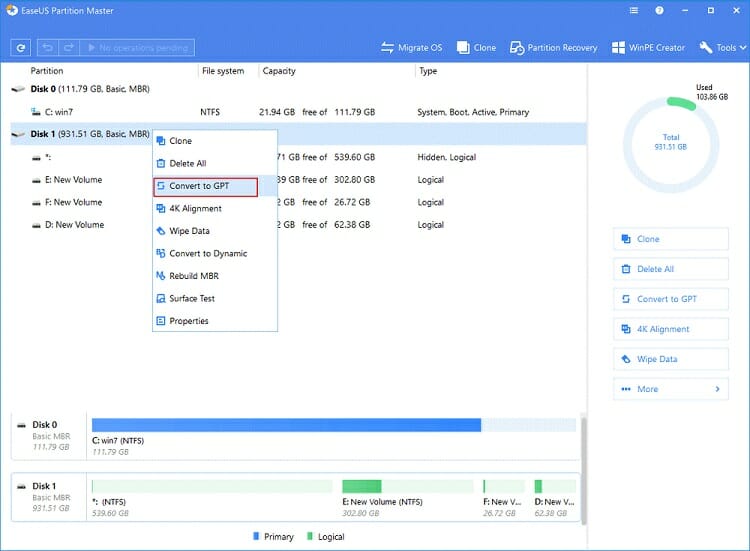
Task: Open the WinPE Creator tool
Action: 651,47
